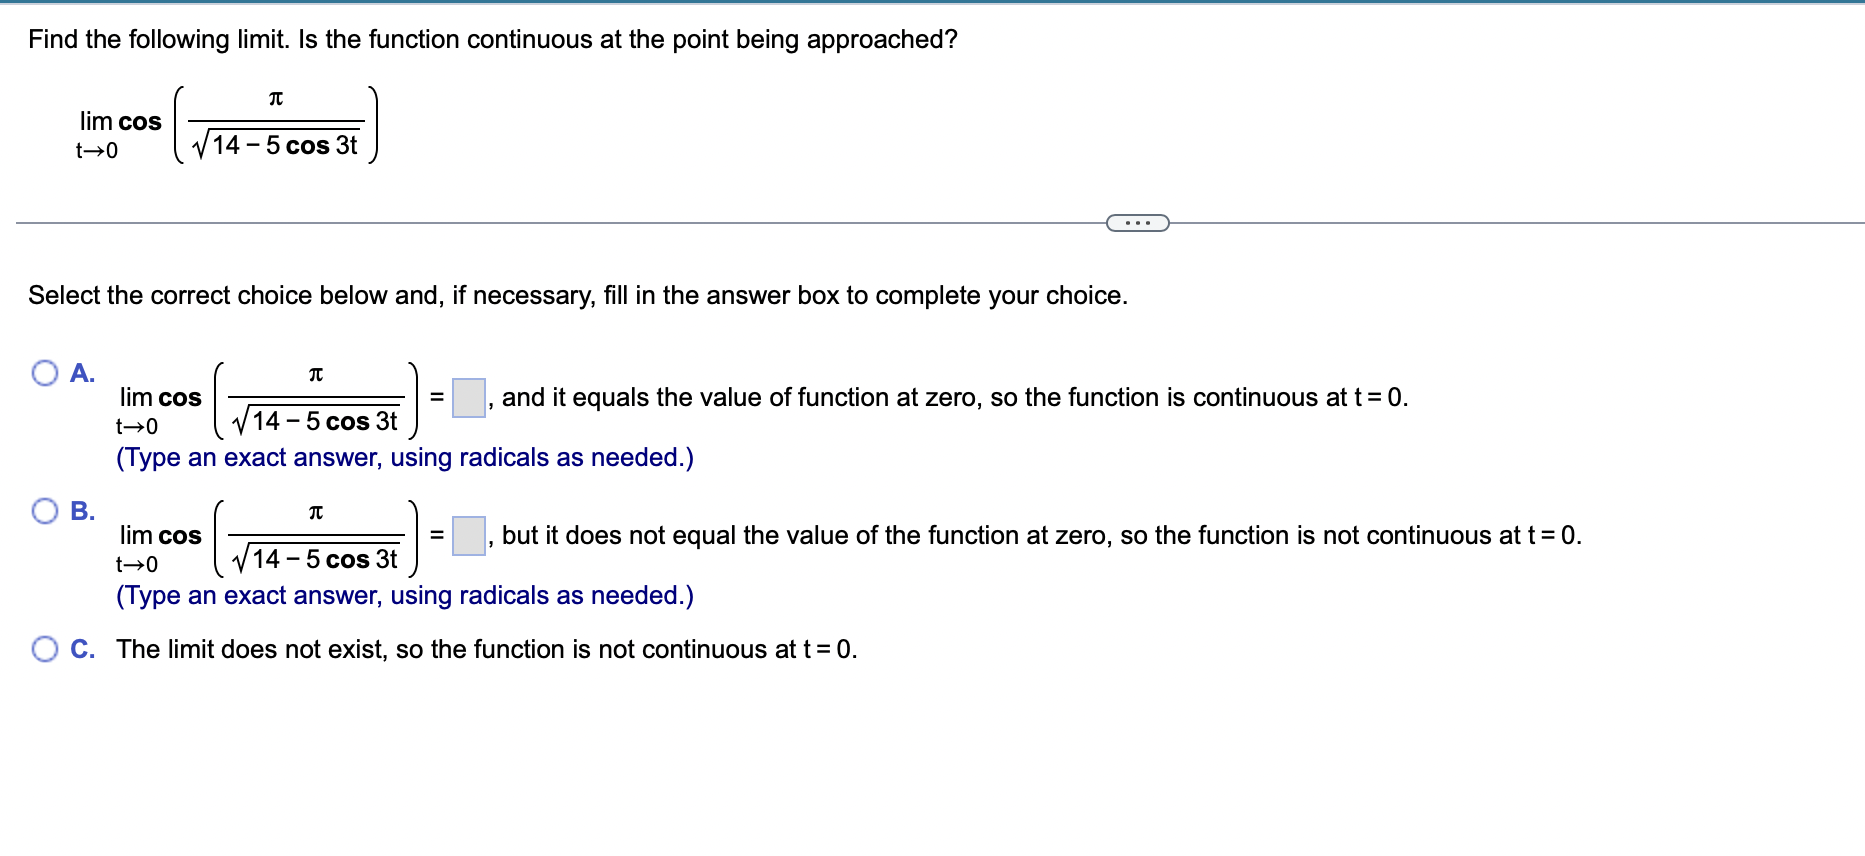Click the limit formula inside choice B

click(270, 536)
